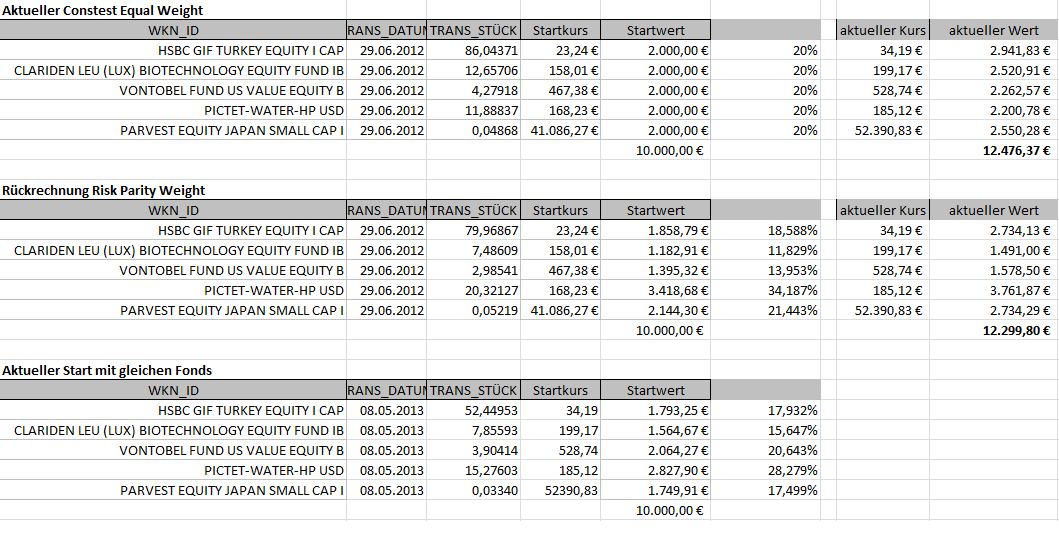The width and height of the screenshot is (1059, 540).
Task: Click the 'Aktueller Start mit gleichen Fonds' title
Action: pyautogui.click(x=107, y=371)
